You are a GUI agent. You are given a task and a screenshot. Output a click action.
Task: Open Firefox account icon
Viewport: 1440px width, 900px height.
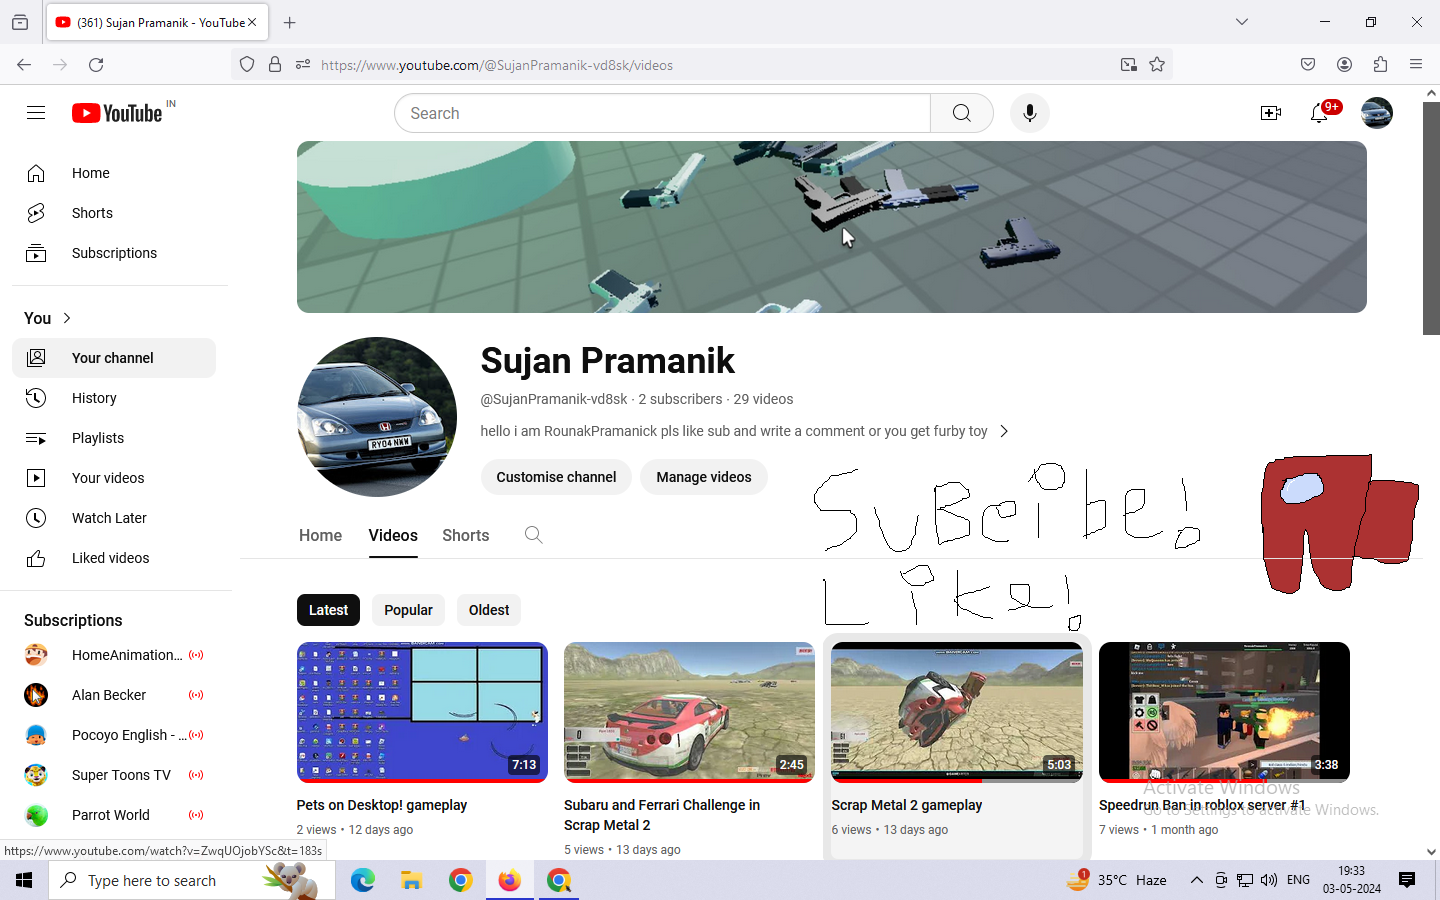click(1345, 65)
